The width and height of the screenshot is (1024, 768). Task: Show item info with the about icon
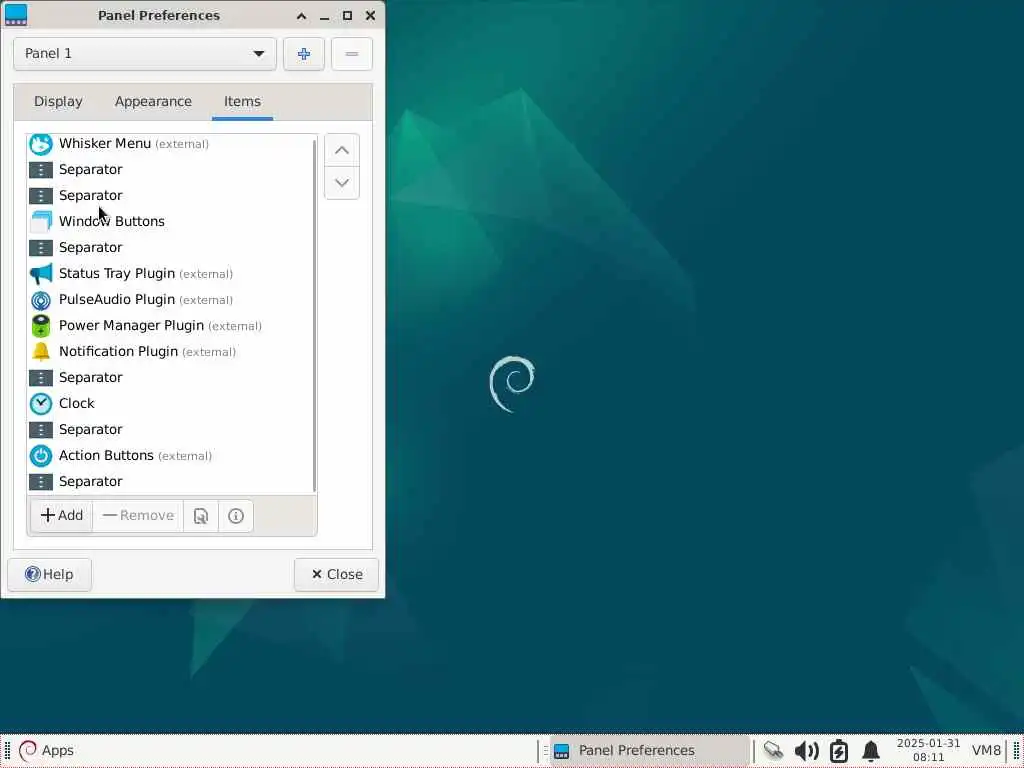coord(236,516)
